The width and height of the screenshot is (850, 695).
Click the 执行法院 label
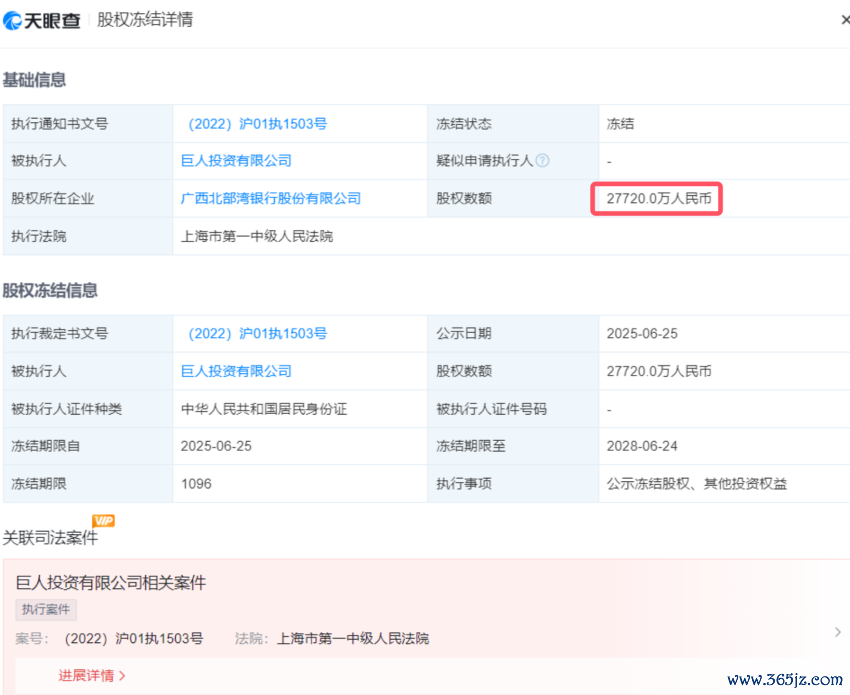click(x=39, y=236)
